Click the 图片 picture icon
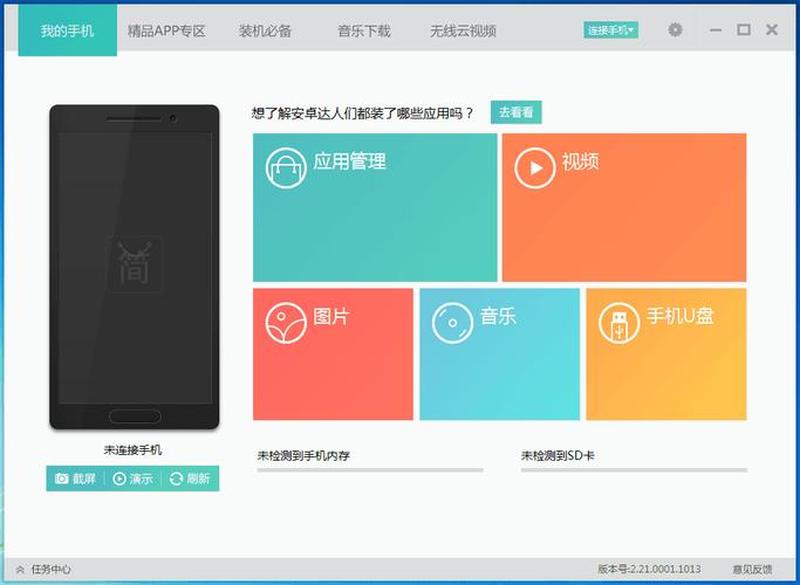The image size is (800, 585). (286, 323)
